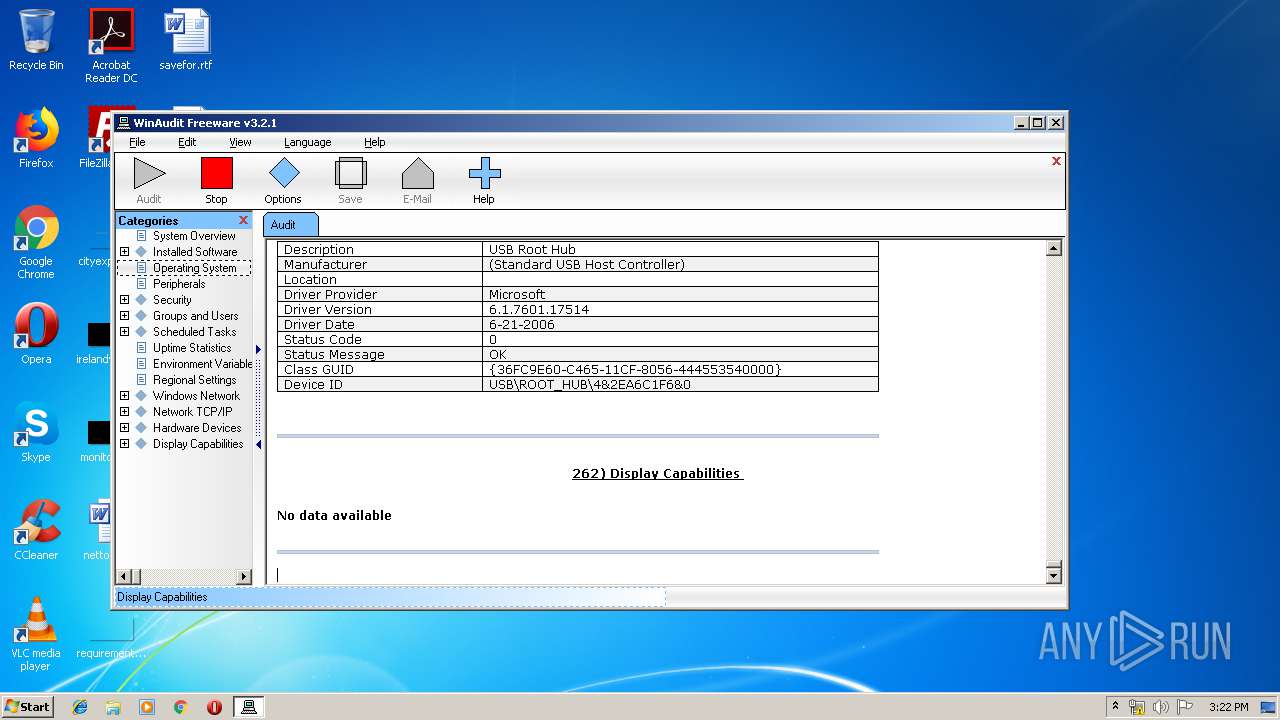Click report scrollbar down arrow
This screenshot has width=1280, height=720.
point(1053,575)
